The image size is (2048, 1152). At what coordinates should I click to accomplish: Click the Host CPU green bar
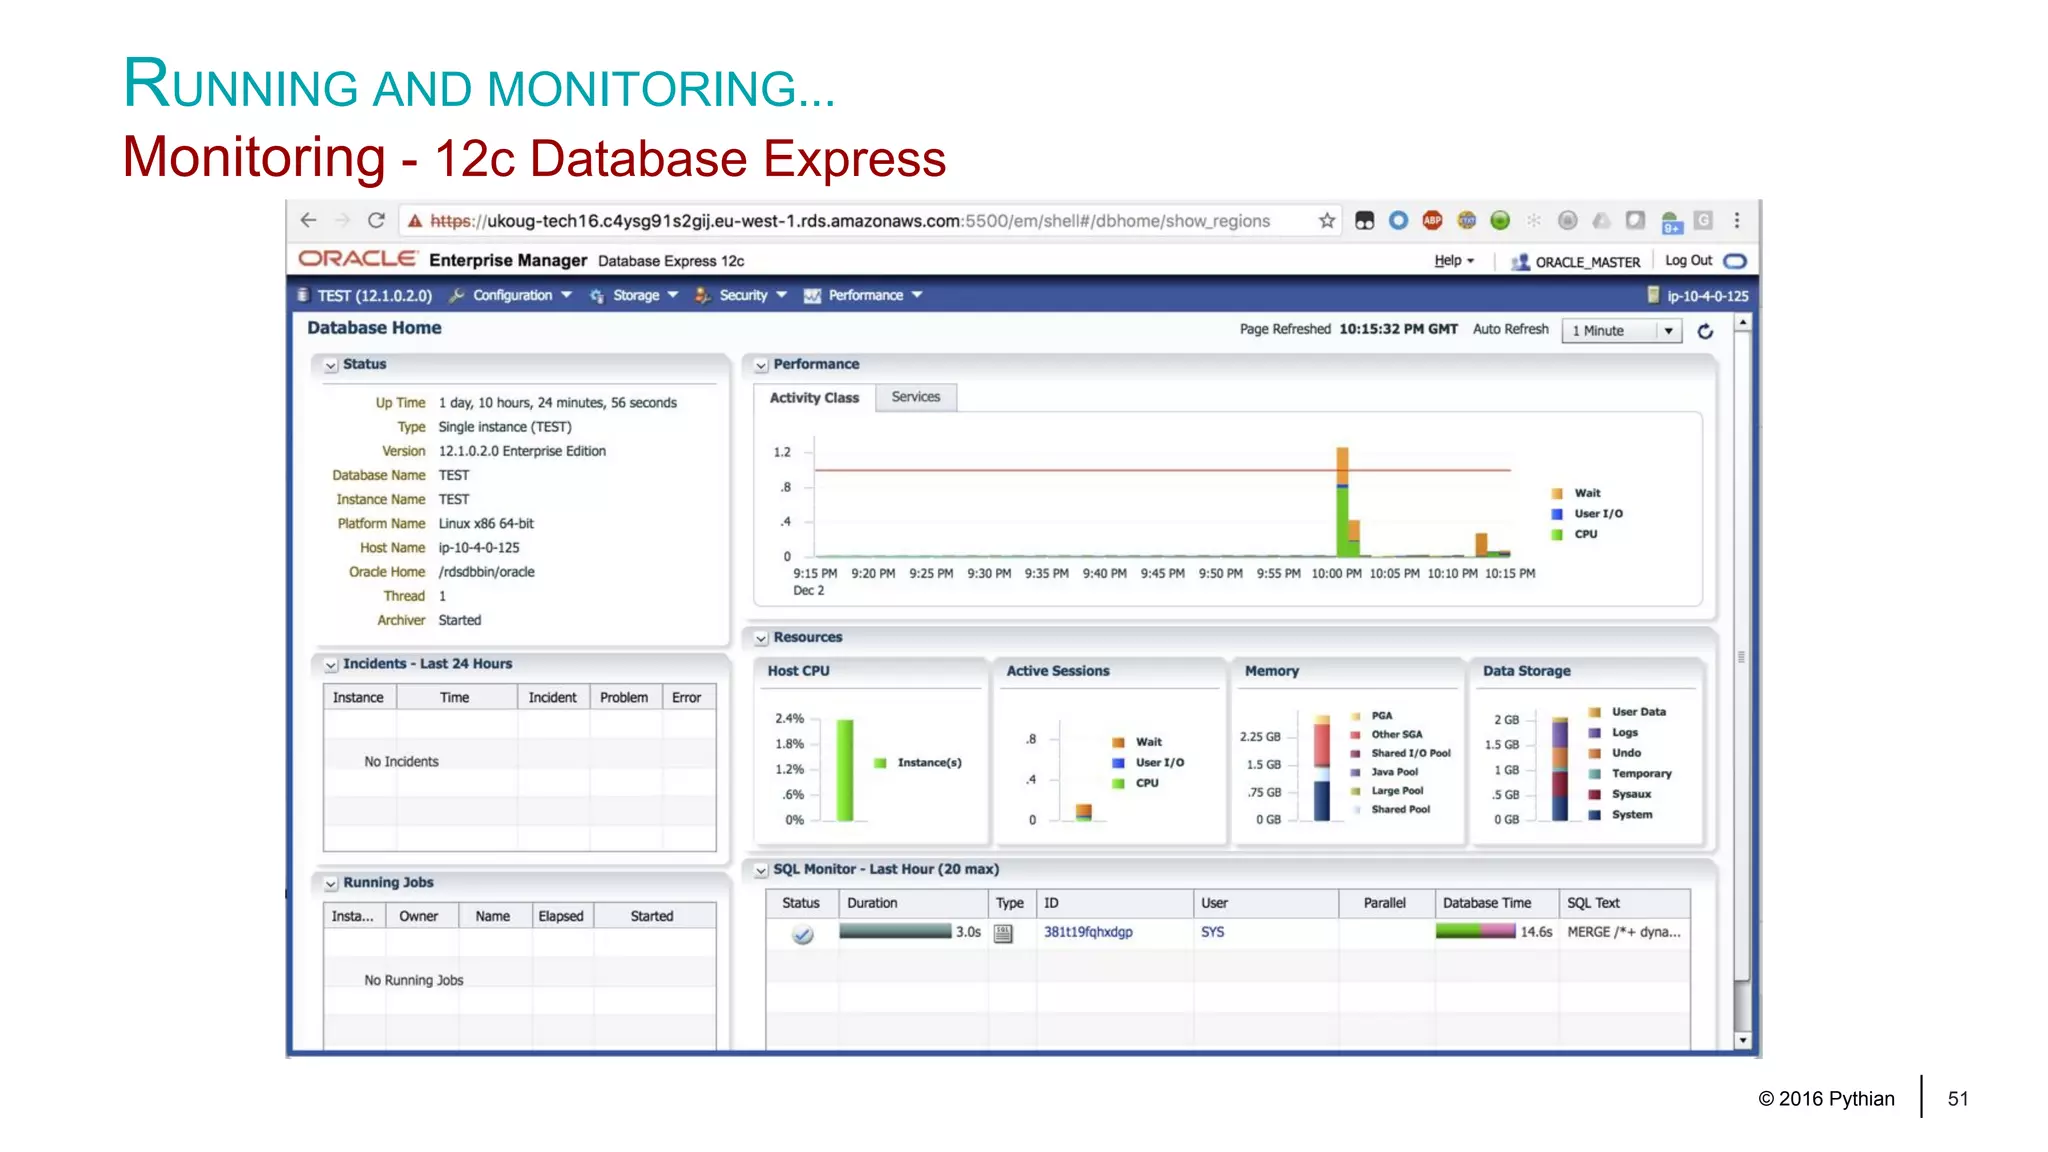845,770
